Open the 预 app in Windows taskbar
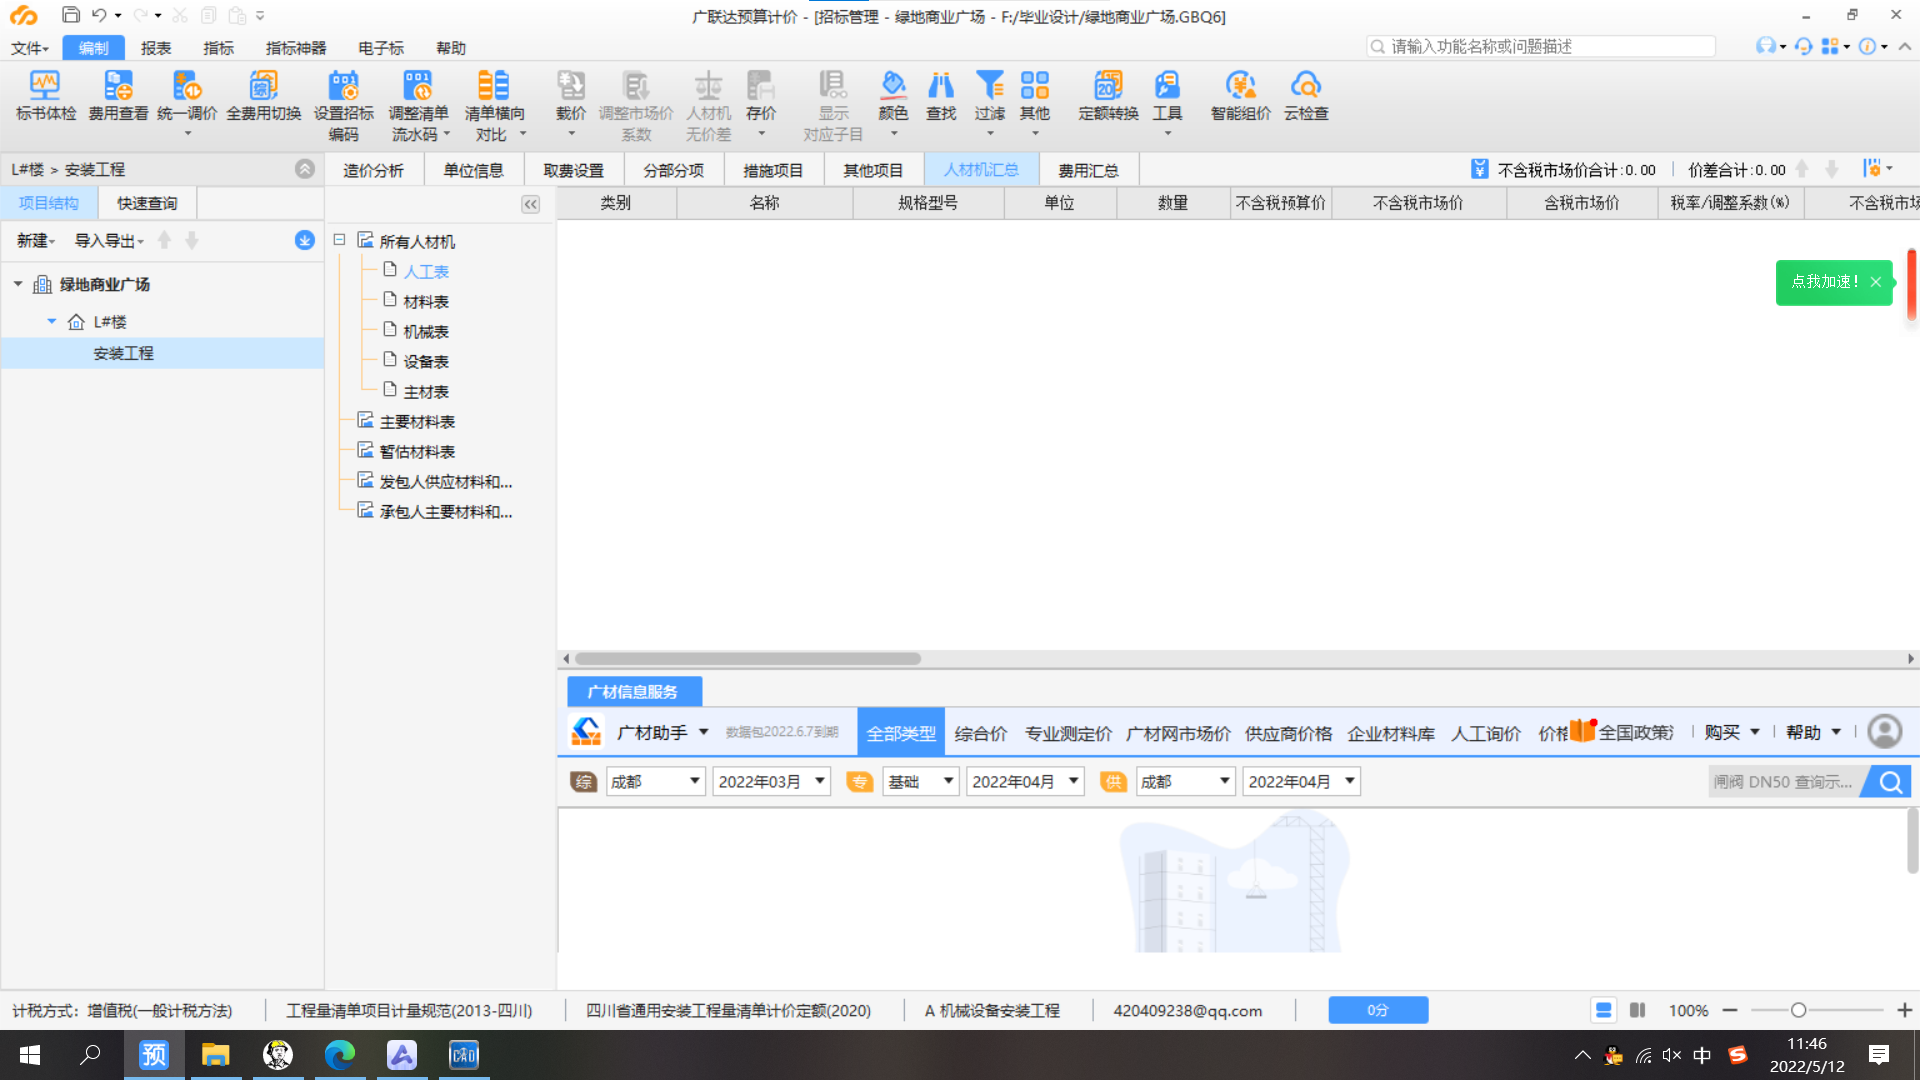Viewport: 1920px width, 1080px height. 154,1054
